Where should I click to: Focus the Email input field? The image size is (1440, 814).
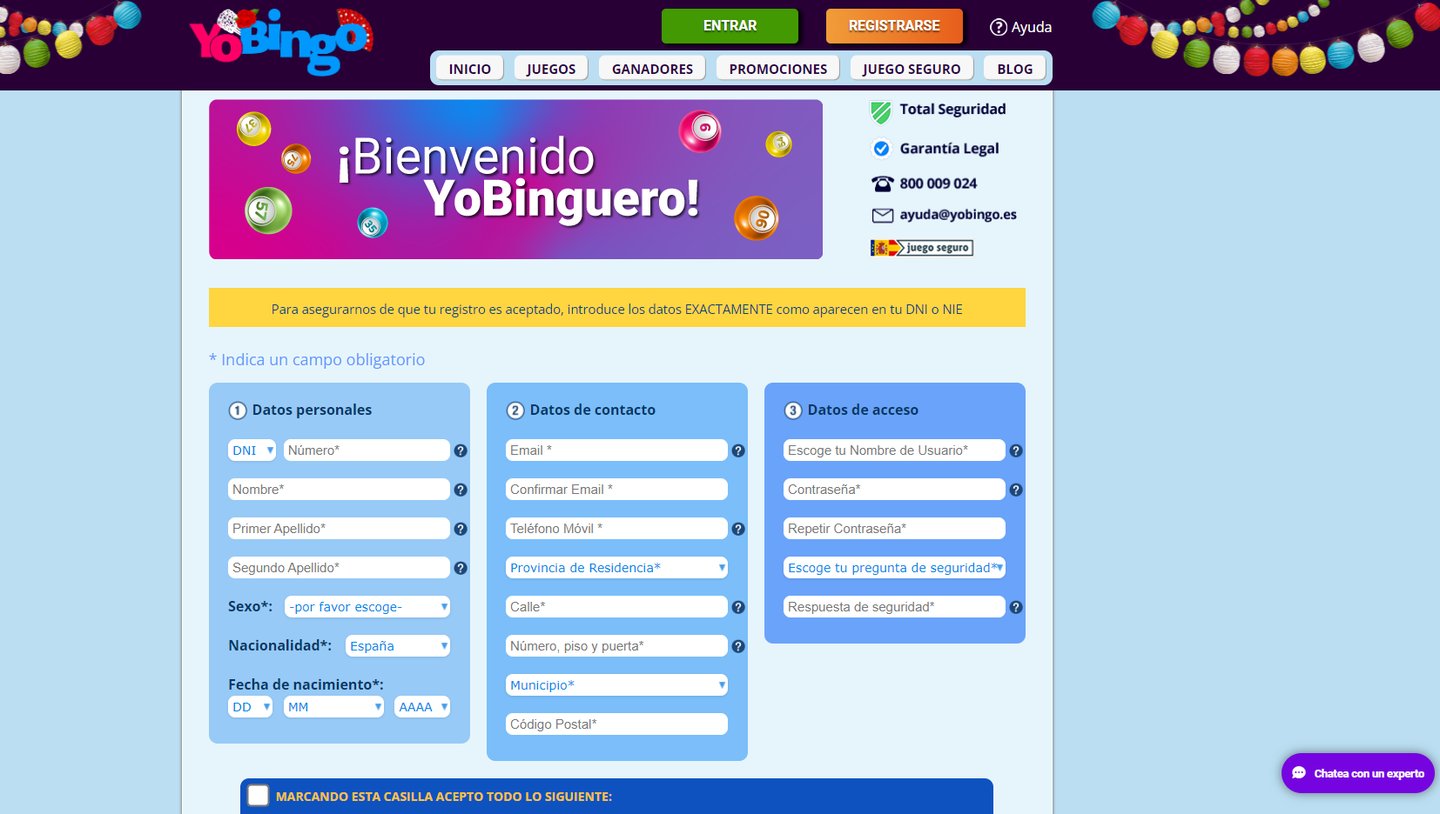(x=617, y=450)
